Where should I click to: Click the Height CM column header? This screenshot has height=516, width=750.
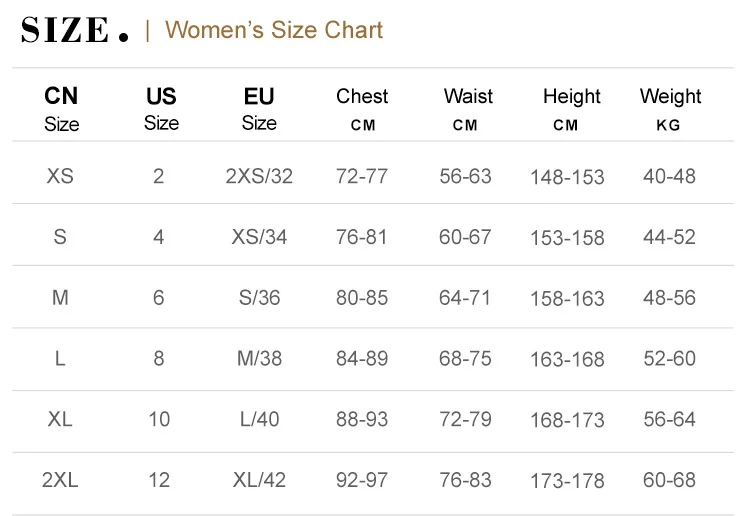tap(571, 109)
